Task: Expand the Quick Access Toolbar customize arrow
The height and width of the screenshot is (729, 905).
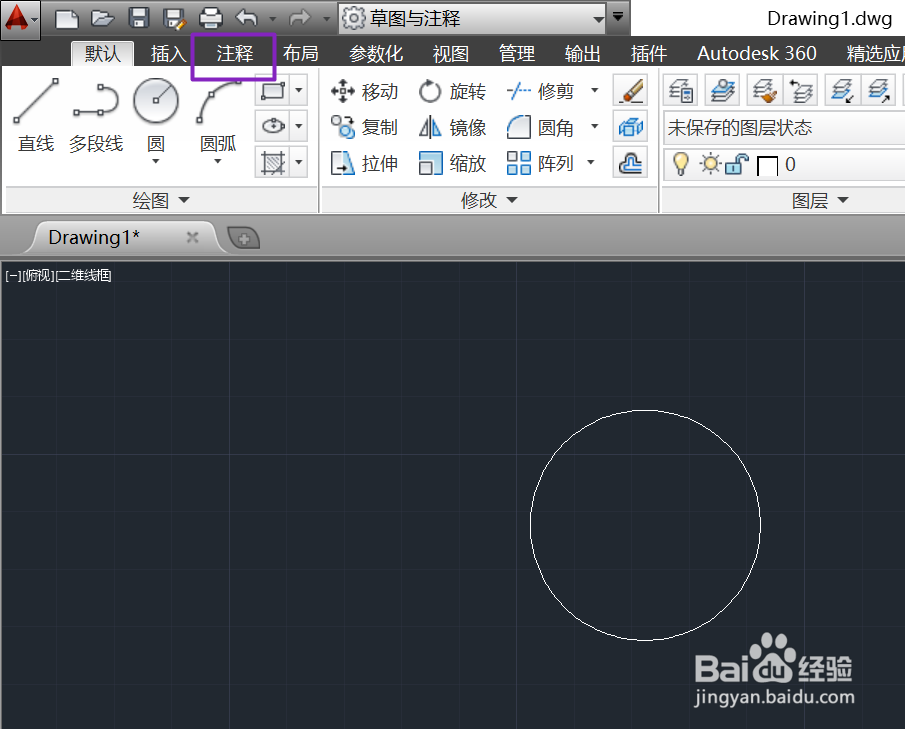Action: [618, 17]
